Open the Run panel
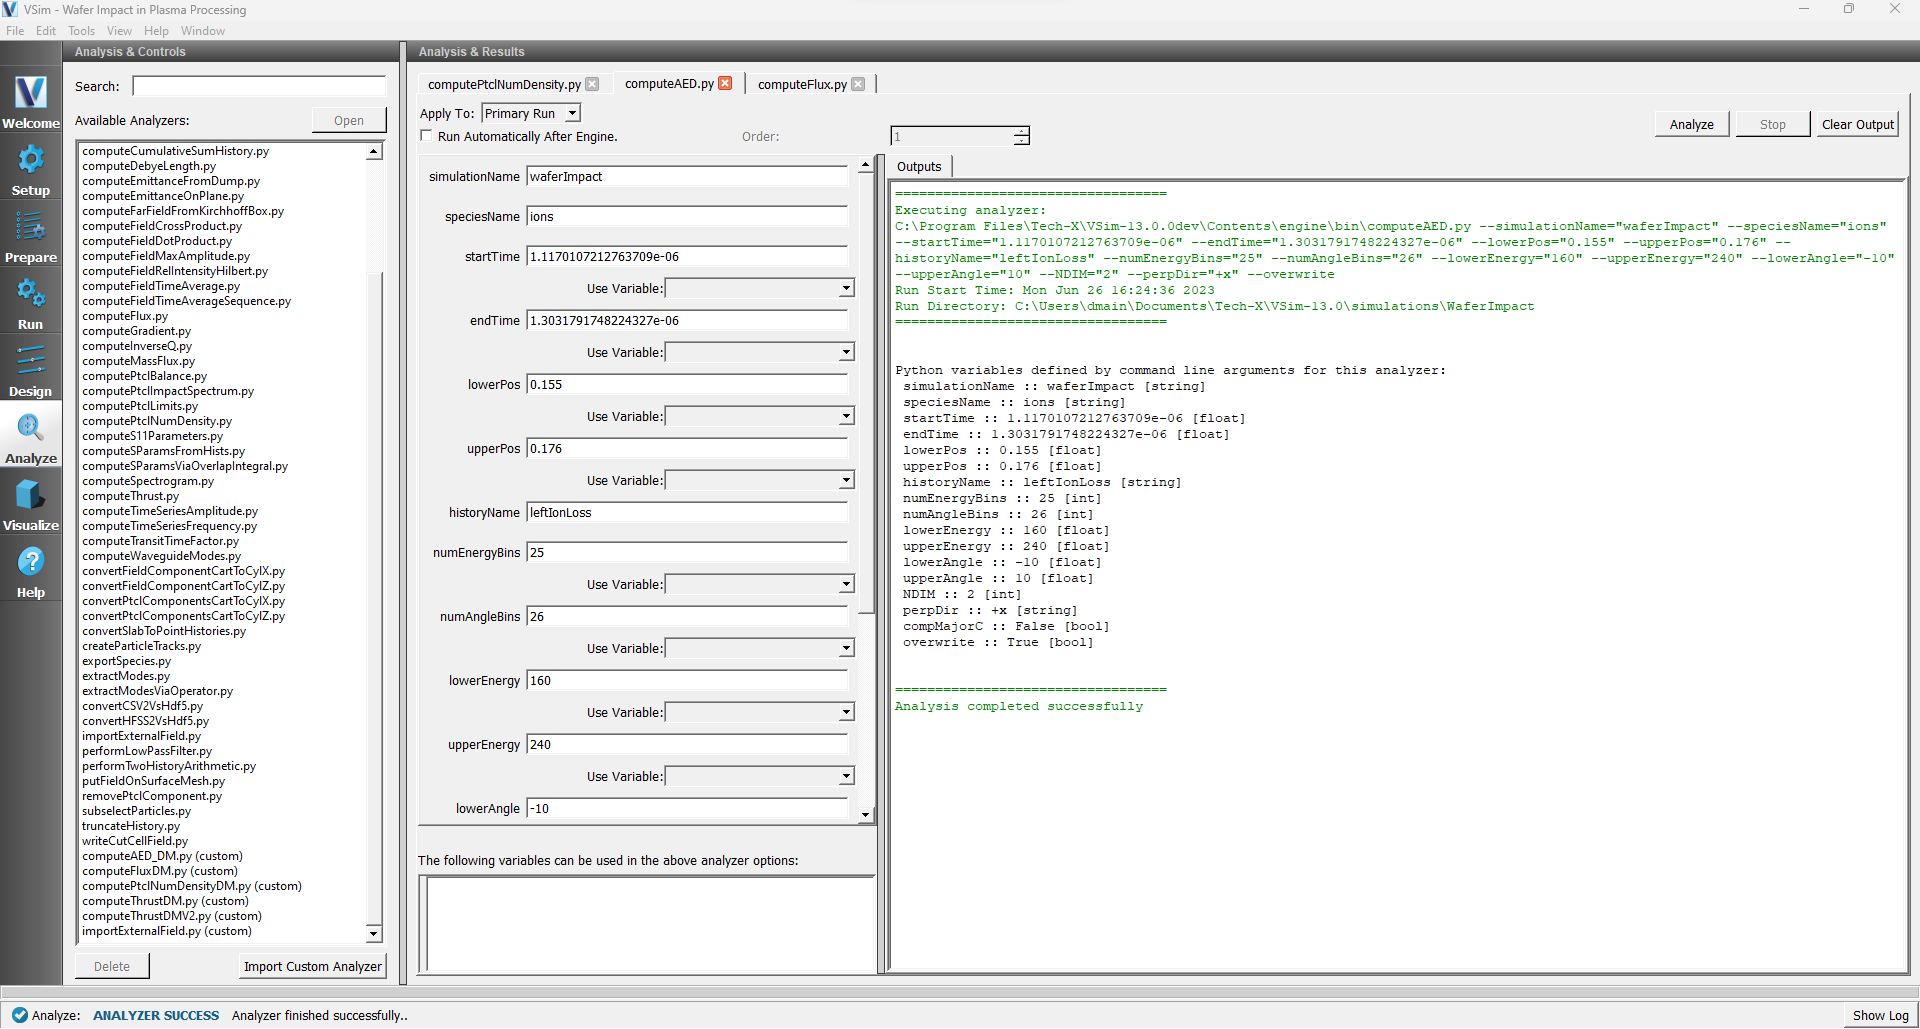 click(x=30, y=303)
